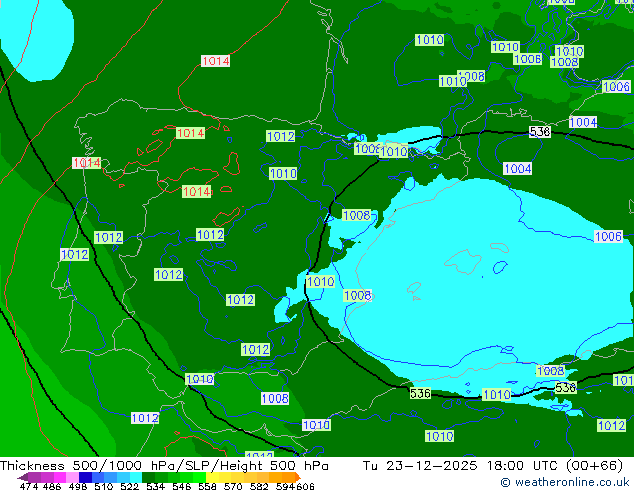Click legend value 534
634x490 pixels.
point(155,486)
